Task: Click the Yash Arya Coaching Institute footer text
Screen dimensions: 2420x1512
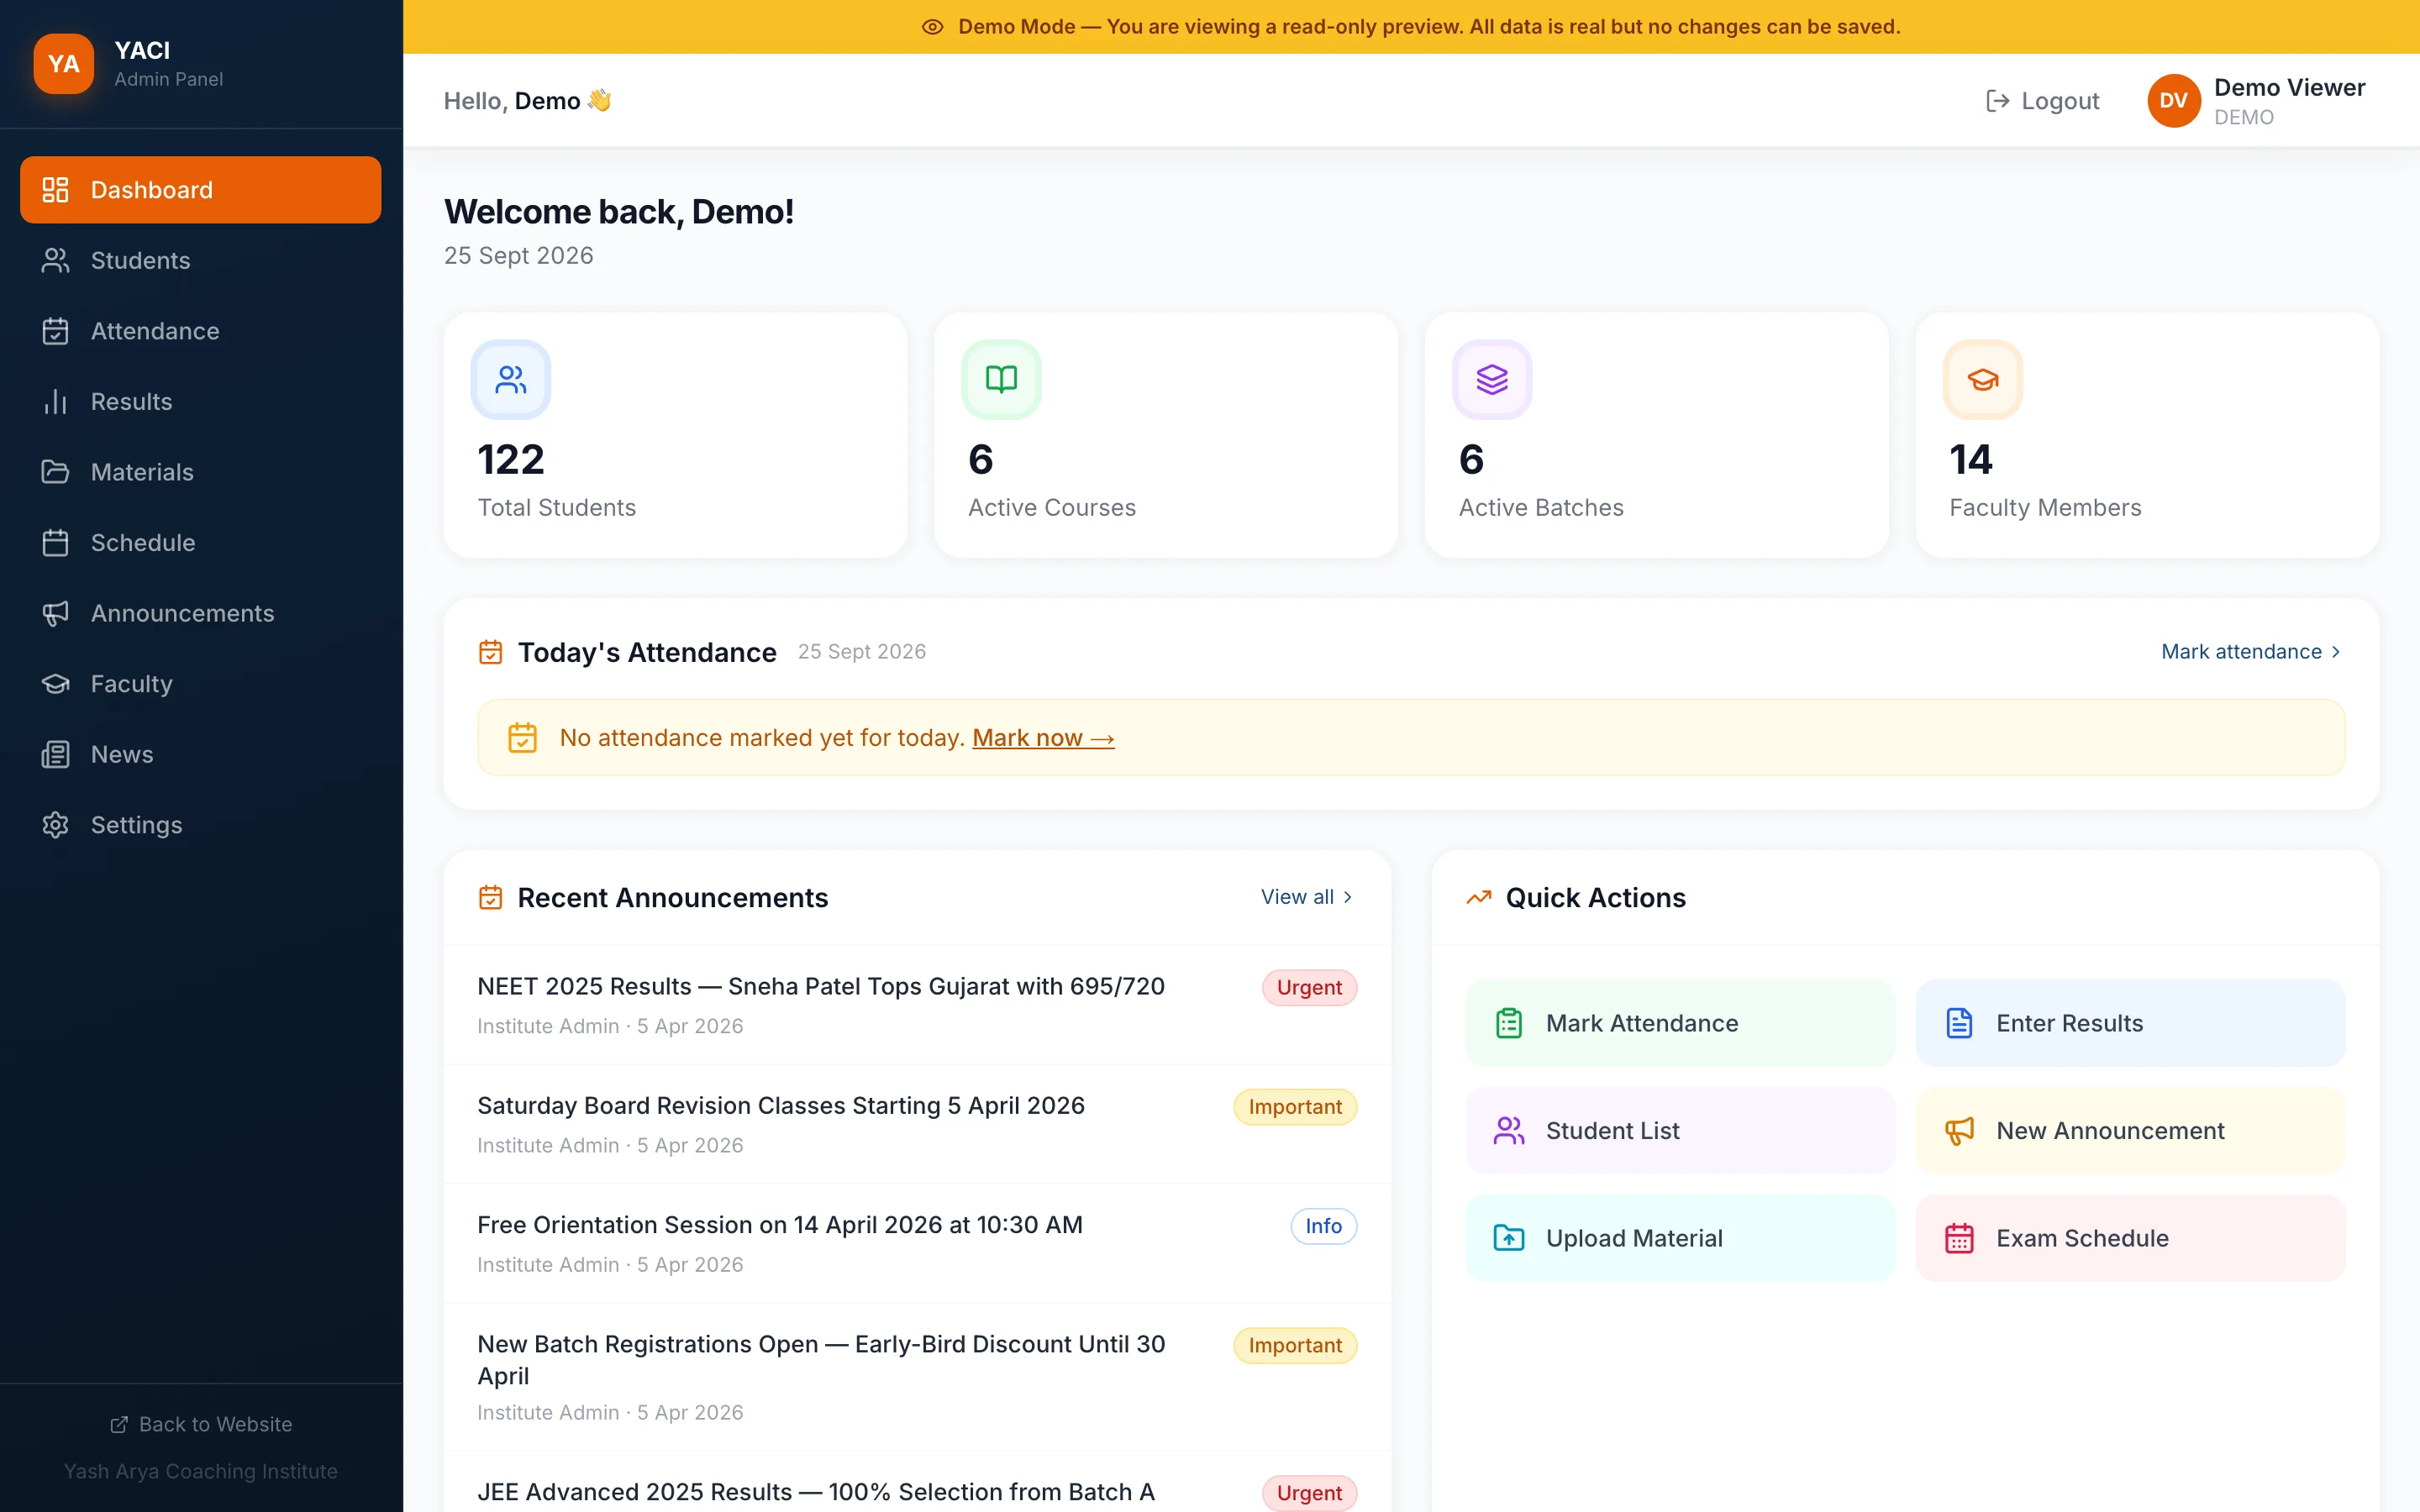Action: pos(201,1471)
